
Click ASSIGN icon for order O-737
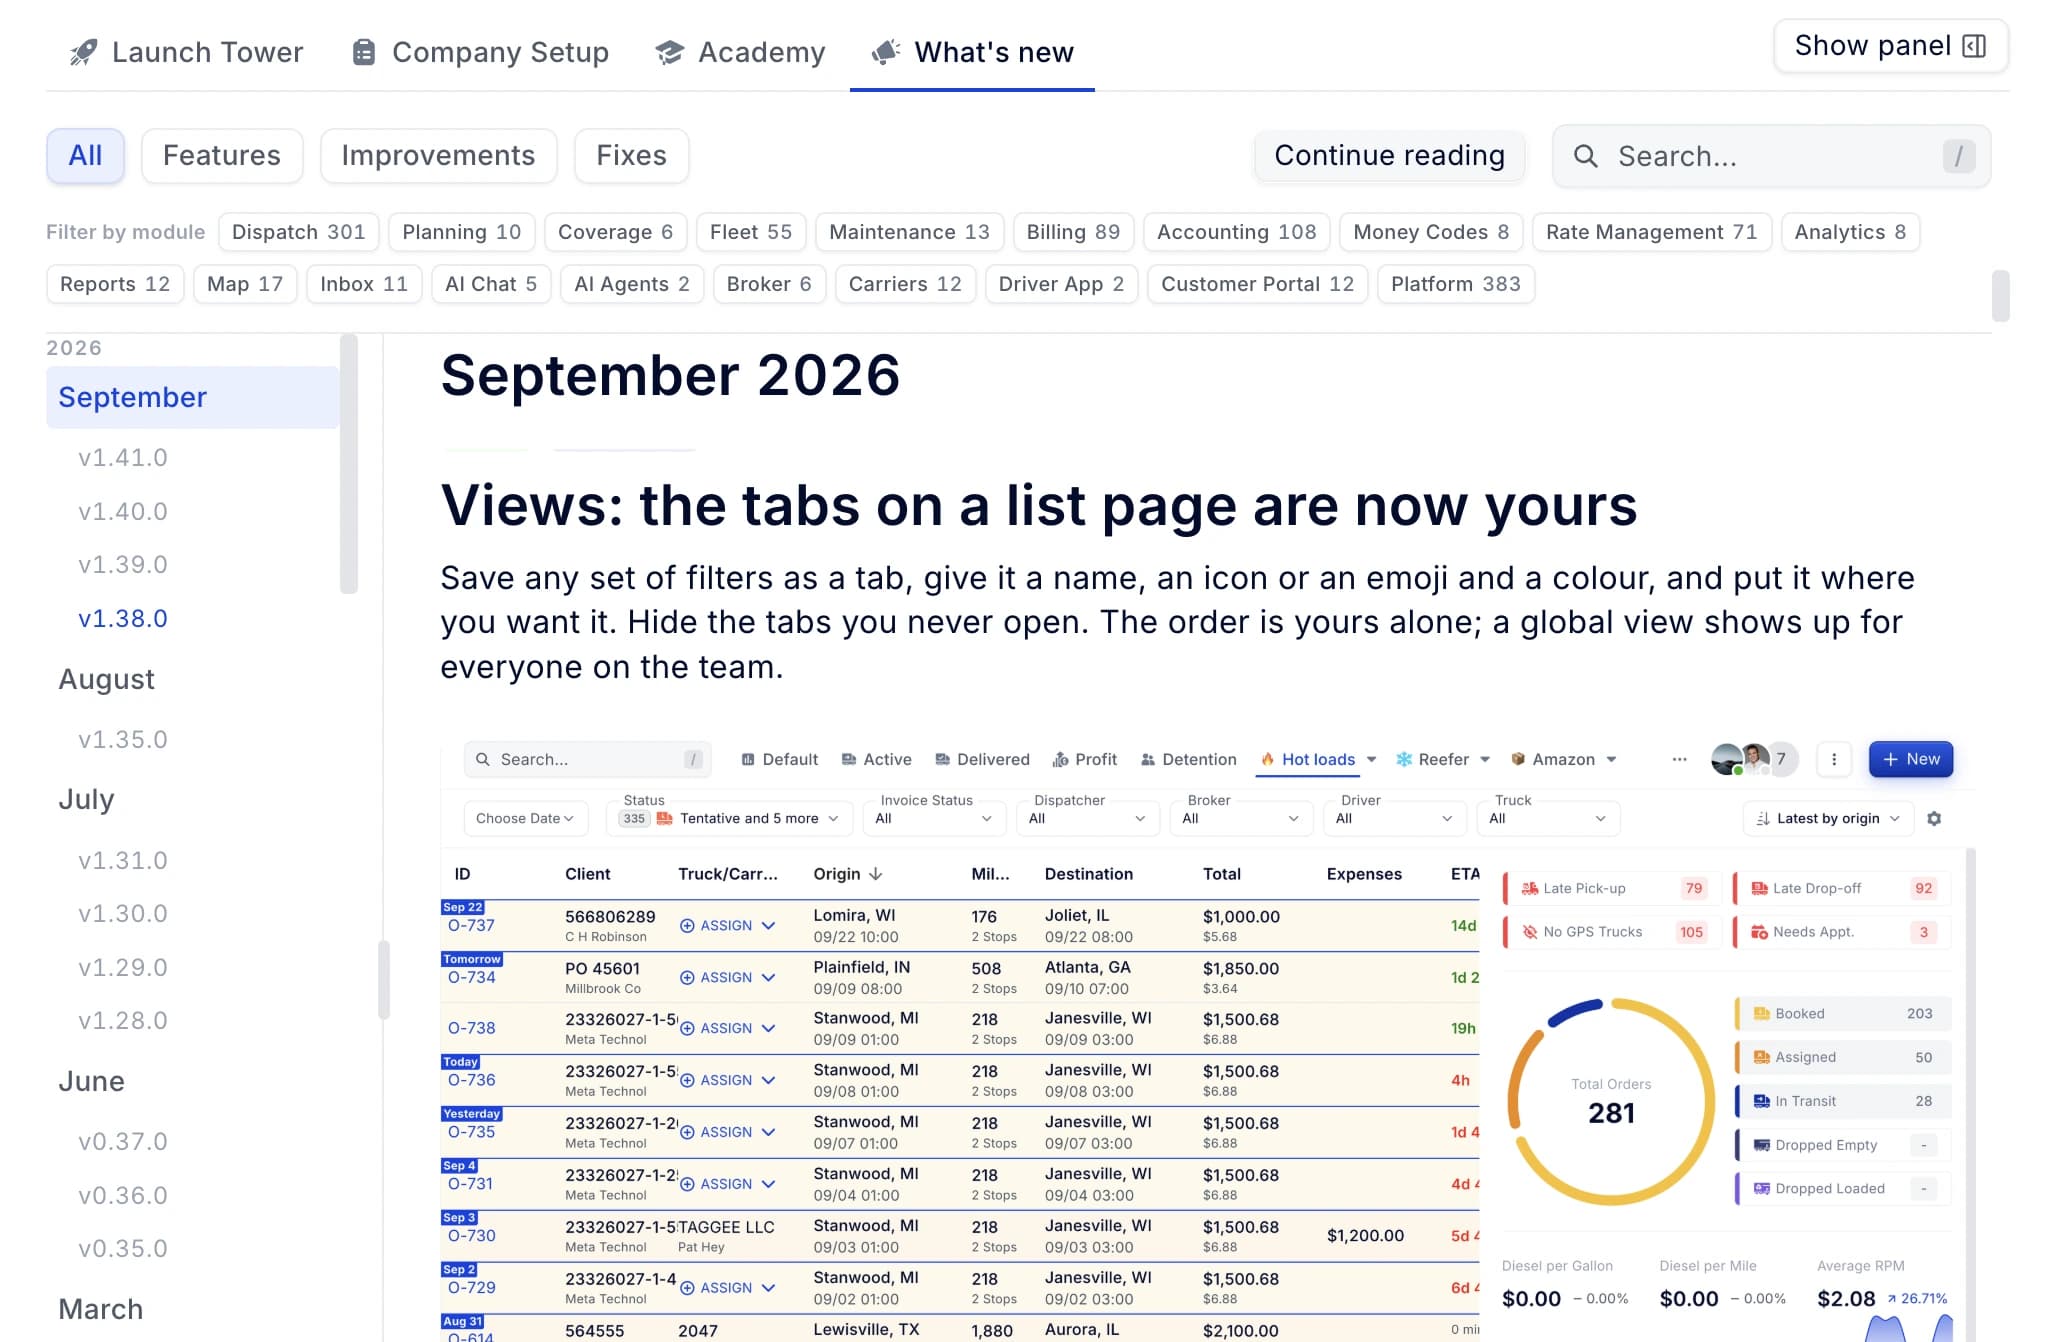click(x=687, y=925)
